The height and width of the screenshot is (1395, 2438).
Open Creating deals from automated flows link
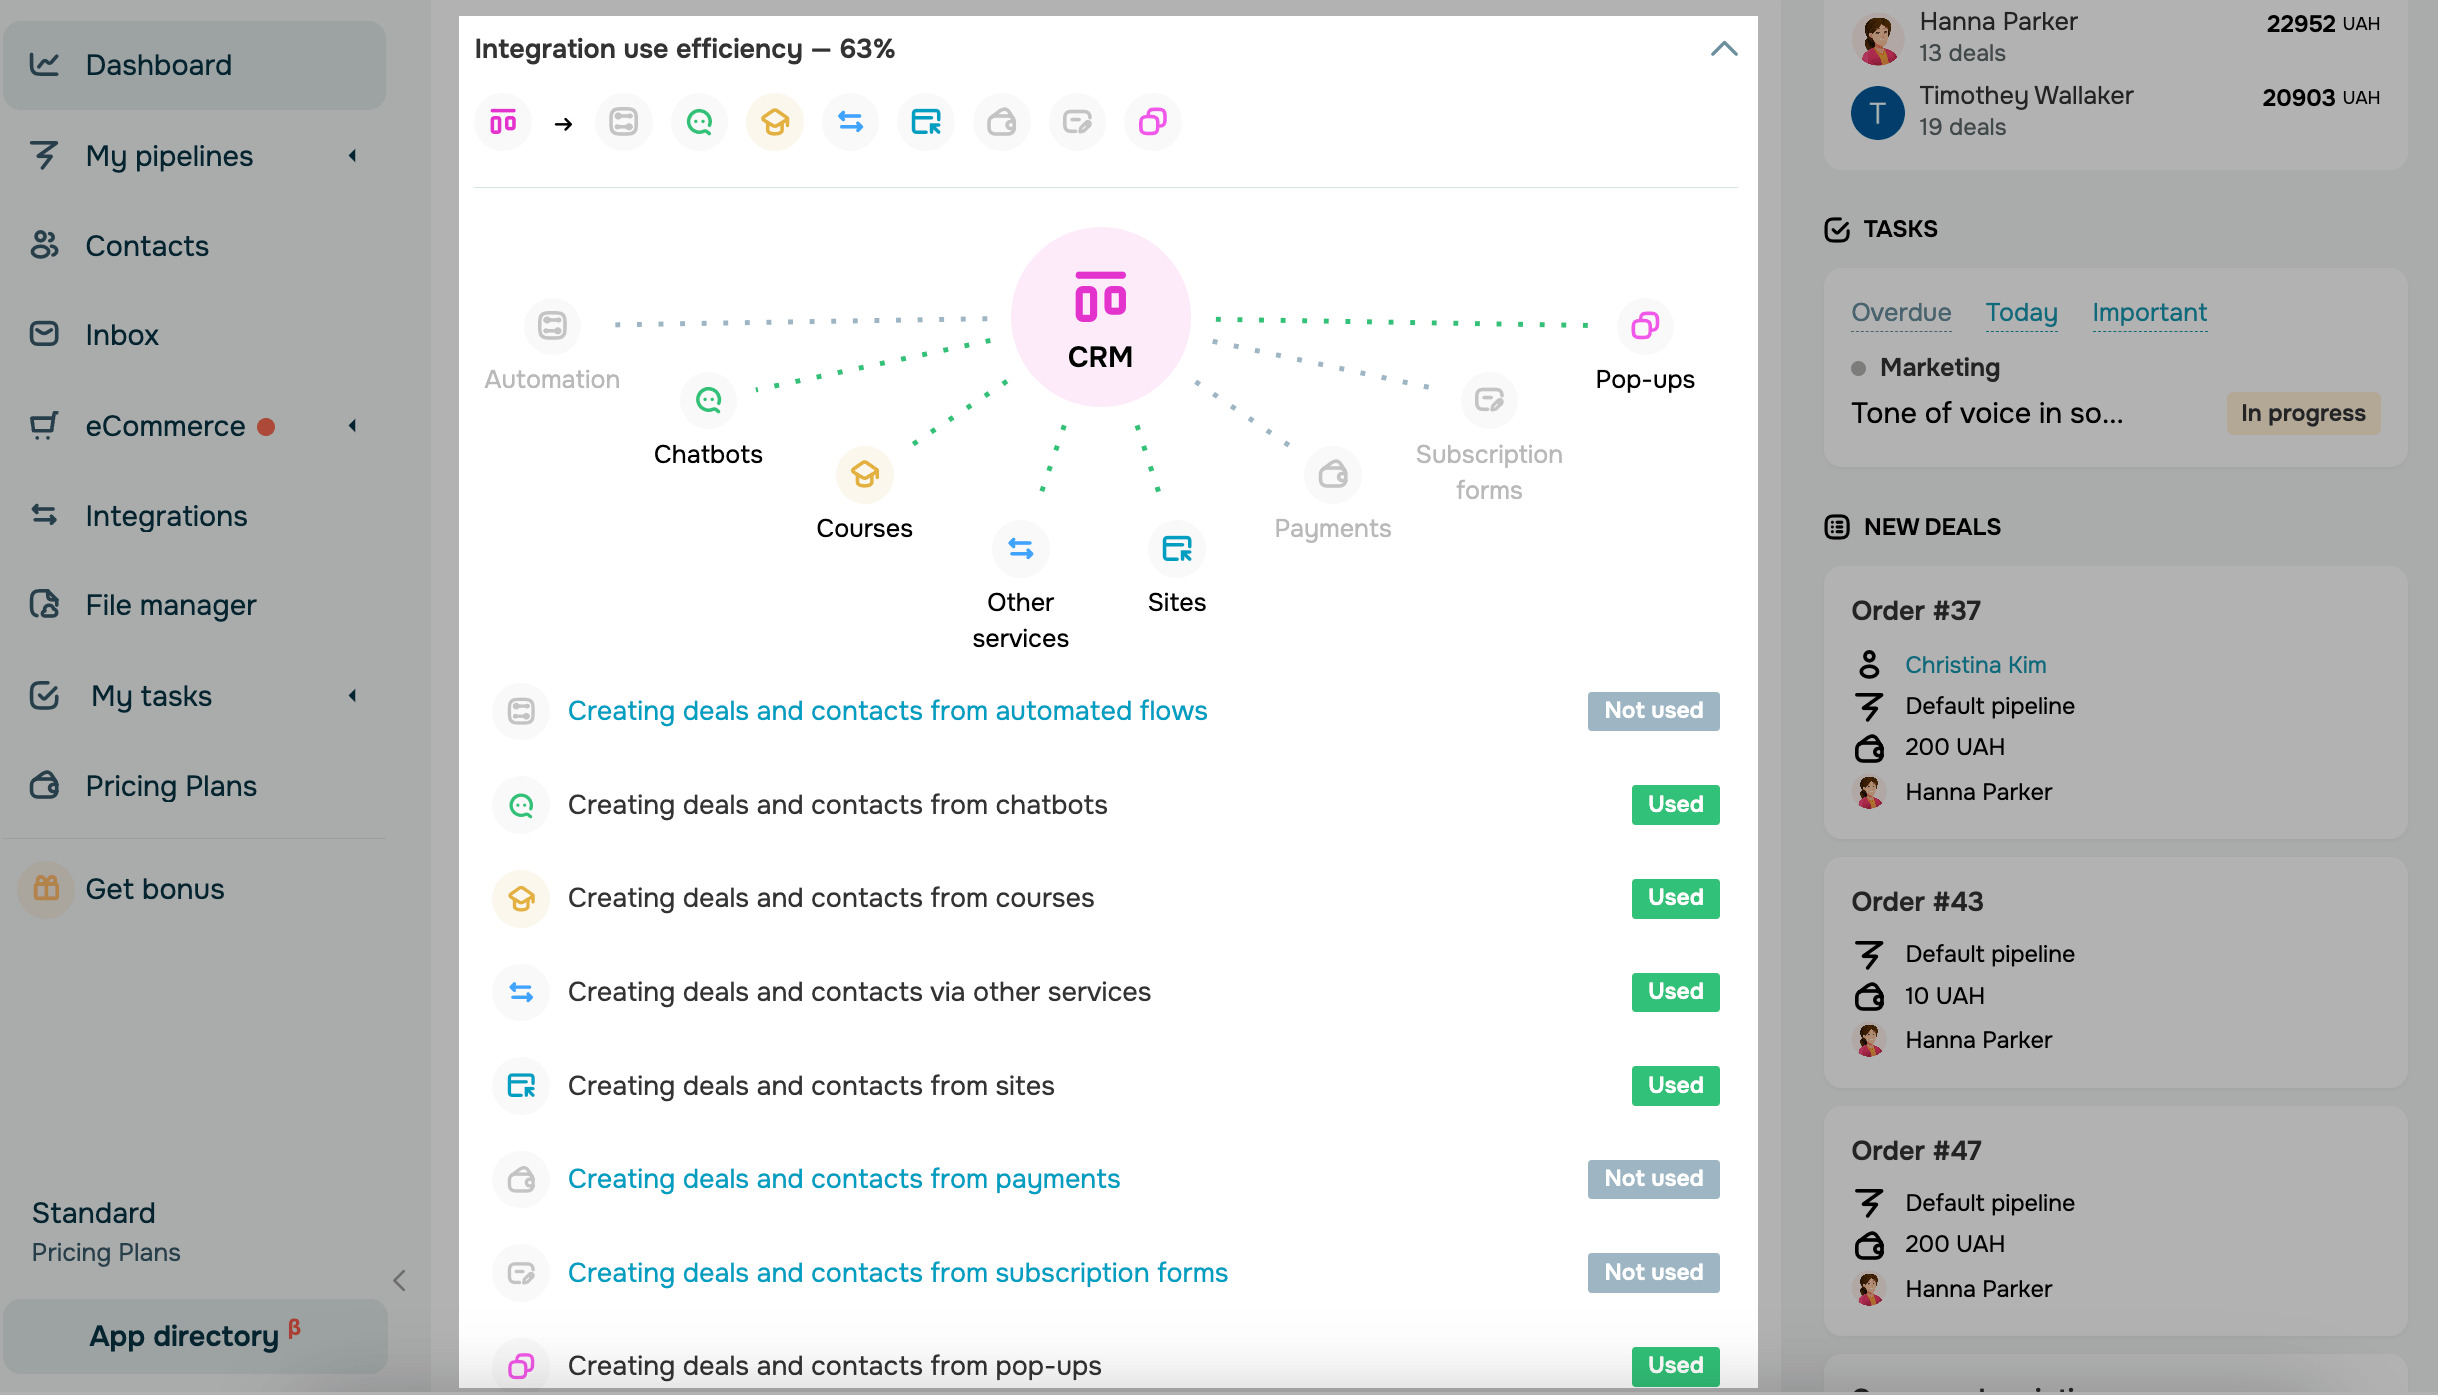[x=887, y=711]
